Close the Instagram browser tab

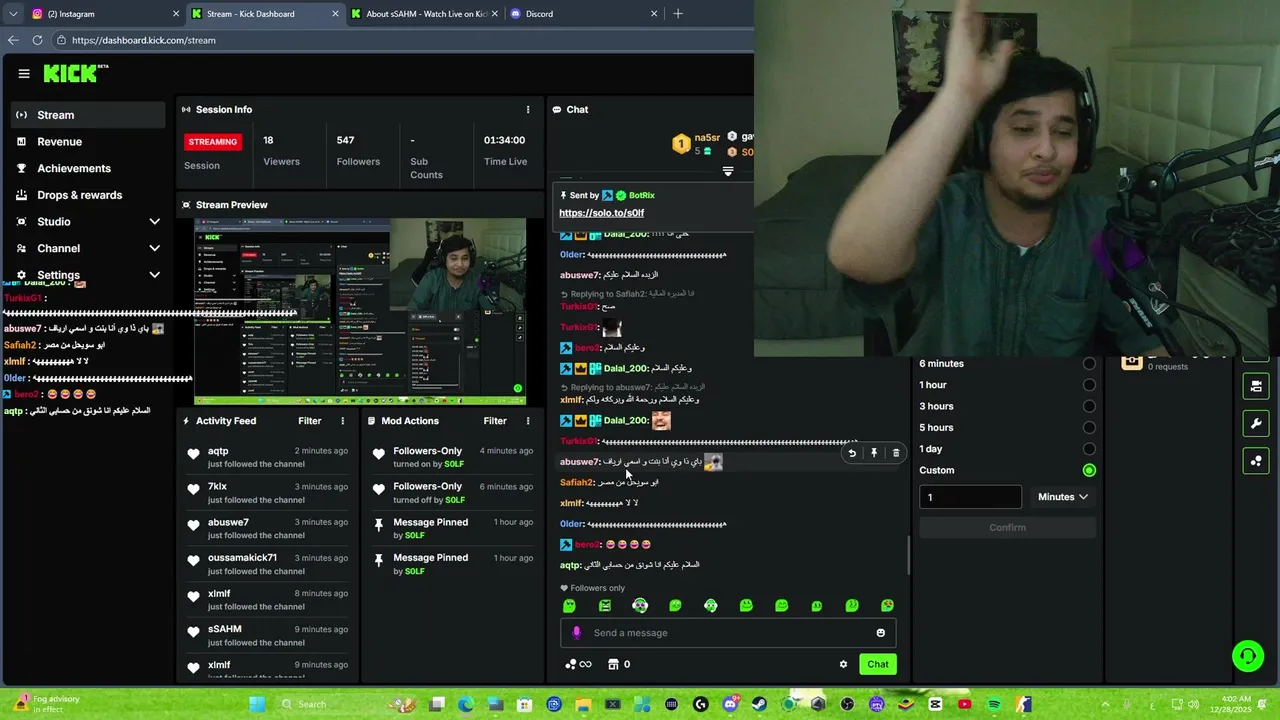(176, 14)
